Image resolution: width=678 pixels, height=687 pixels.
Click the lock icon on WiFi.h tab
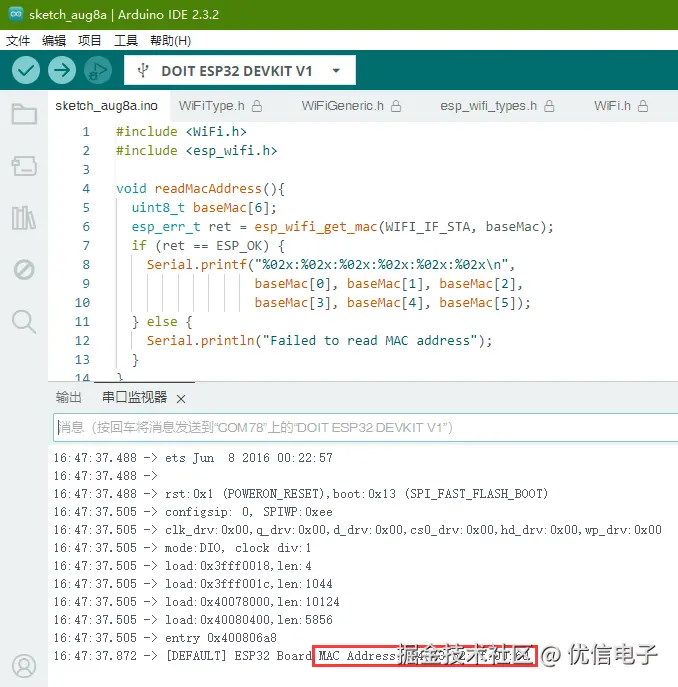click(x=643, y=106)
